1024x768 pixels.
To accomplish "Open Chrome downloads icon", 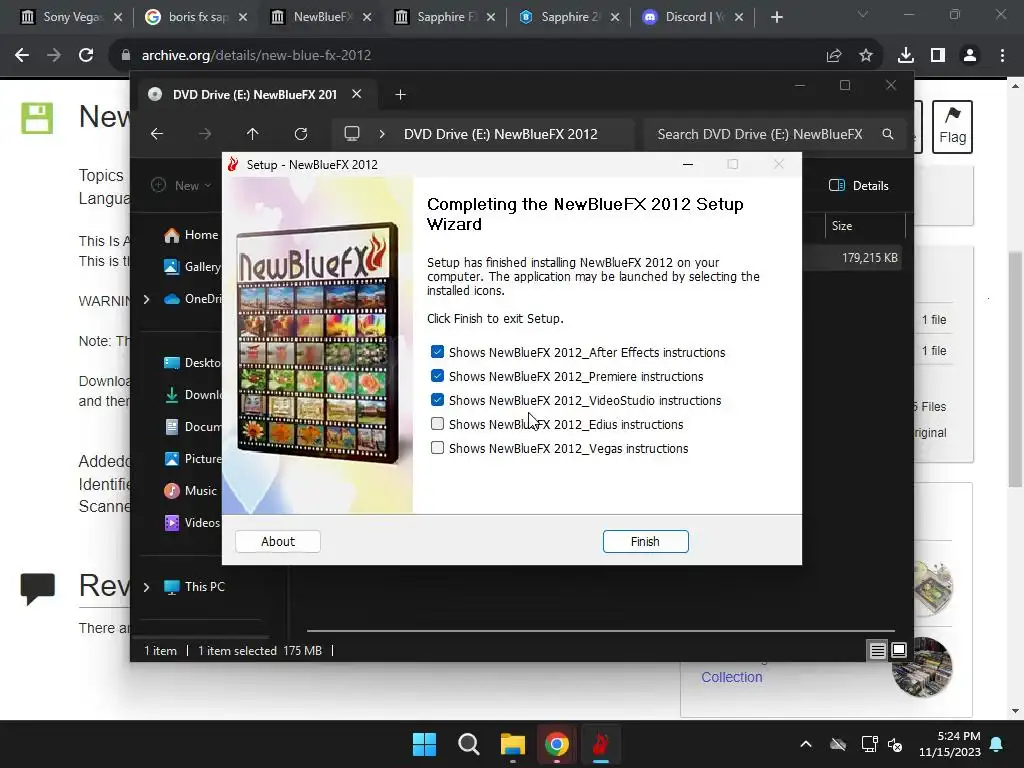I will point(906,56).
